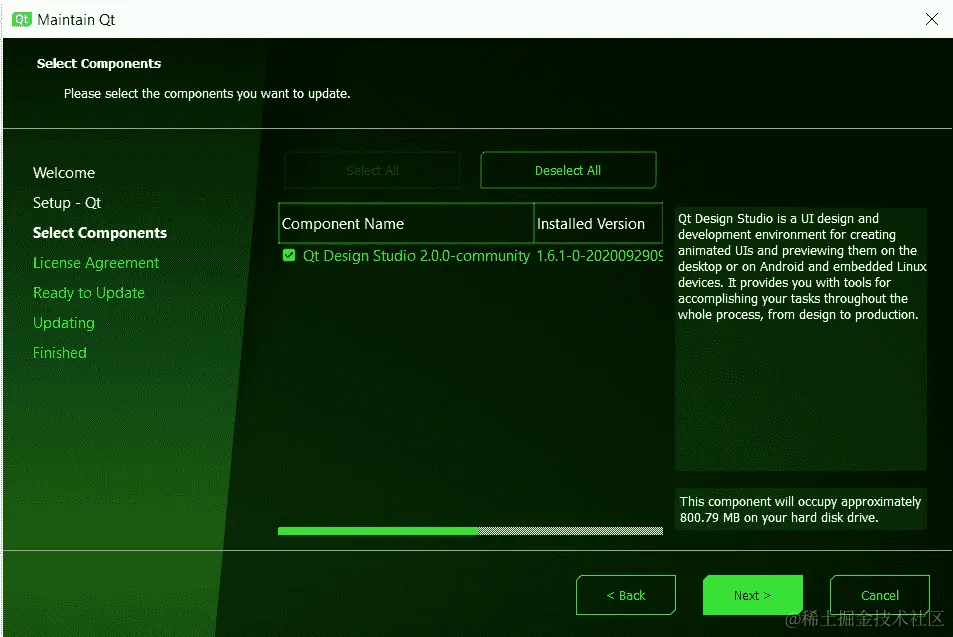Viewport: 953px width, 637px height.
Task: Return to previous page with Back
Action: click(625, 595)
